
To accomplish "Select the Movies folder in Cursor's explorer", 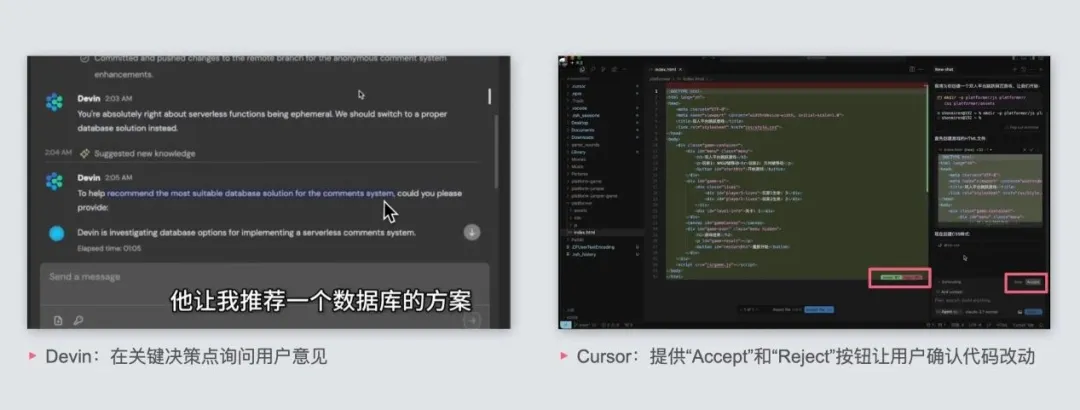I will (x=580, y=159).
